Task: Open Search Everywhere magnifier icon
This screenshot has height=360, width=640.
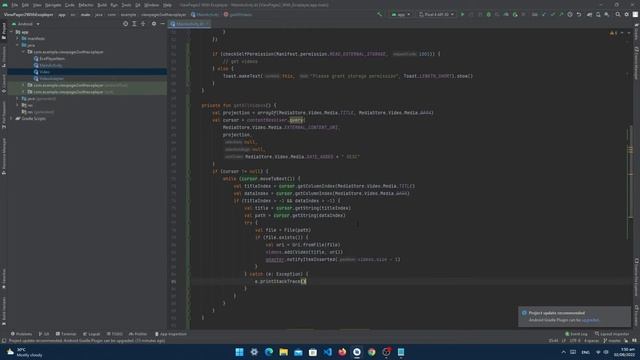Action: 618,14
